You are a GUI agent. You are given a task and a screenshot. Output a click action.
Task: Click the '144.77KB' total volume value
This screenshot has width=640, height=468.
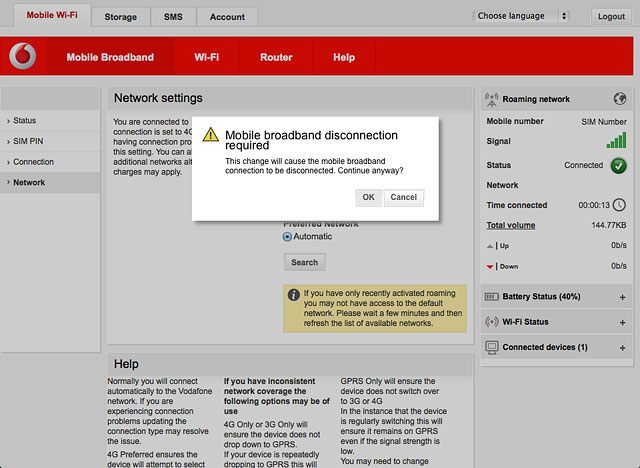click(x=609, y=225)
